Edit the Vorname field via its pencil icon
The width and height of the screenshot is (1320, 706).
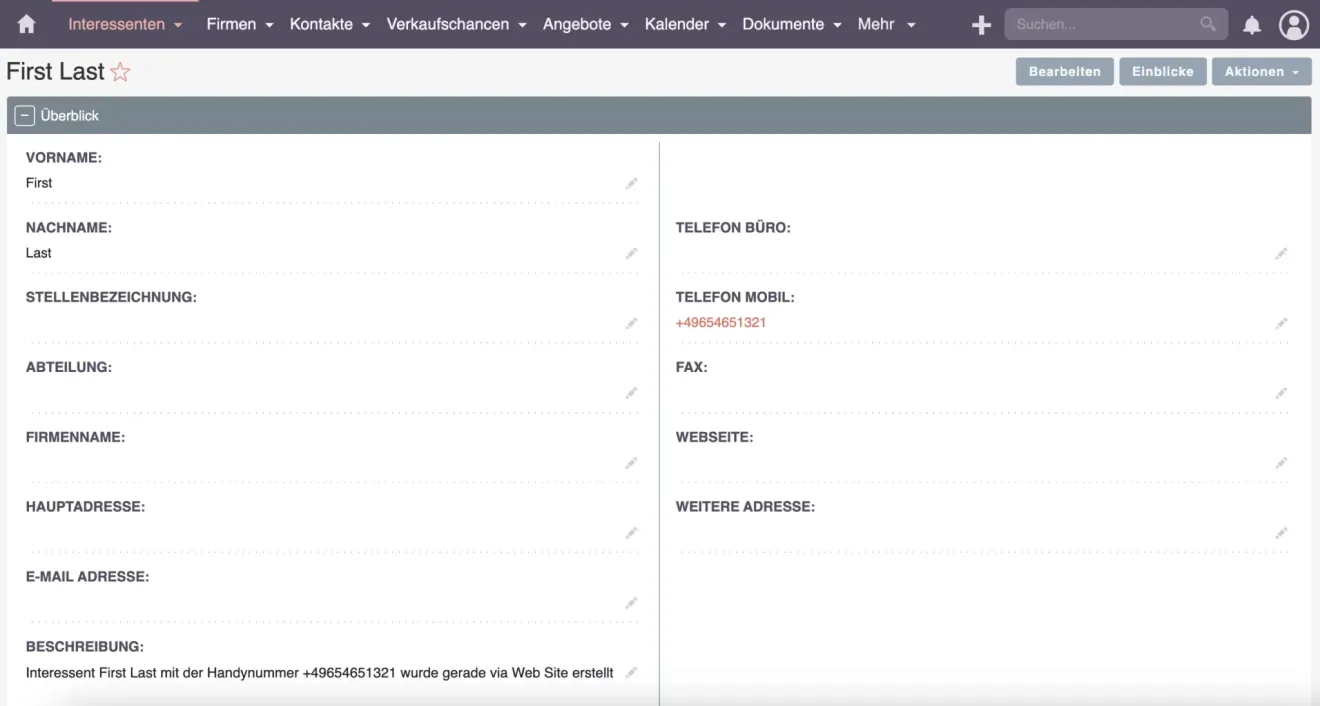tap(632, 183)
